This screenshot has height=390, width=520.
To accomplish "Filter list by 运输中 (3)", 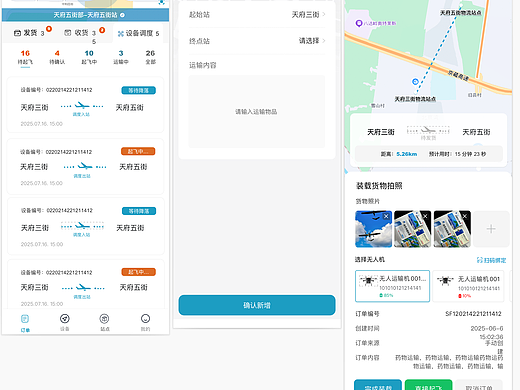I will point(121,57).
